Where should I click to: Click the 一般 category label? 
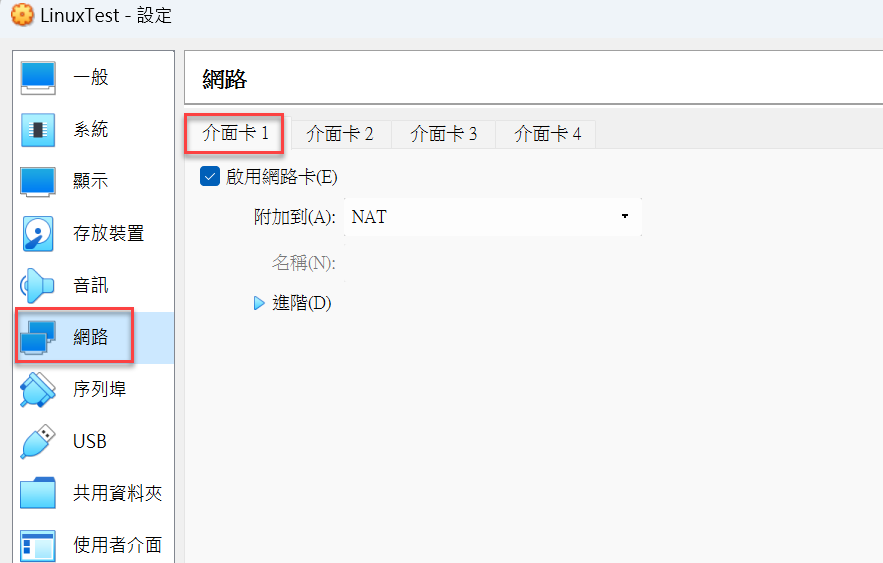pos(91,77)
